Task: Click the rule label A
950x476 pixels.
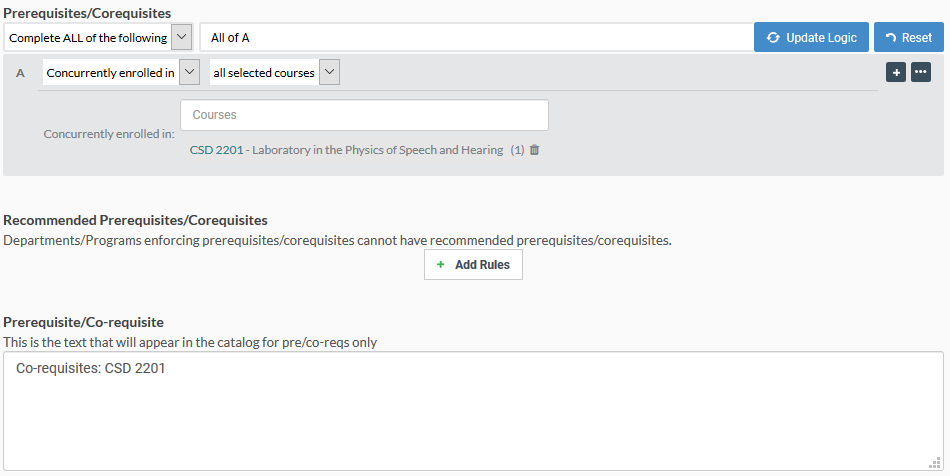Action: pyautogui.click(x=21, y=73)
